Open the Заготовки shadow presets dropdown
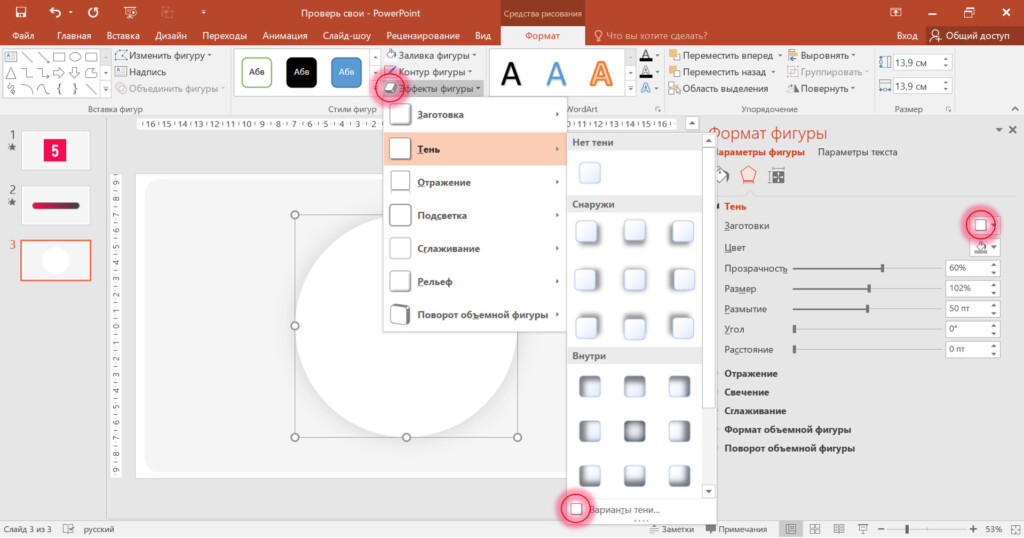This screenshot has width=1024, height=538. [983, 225]
